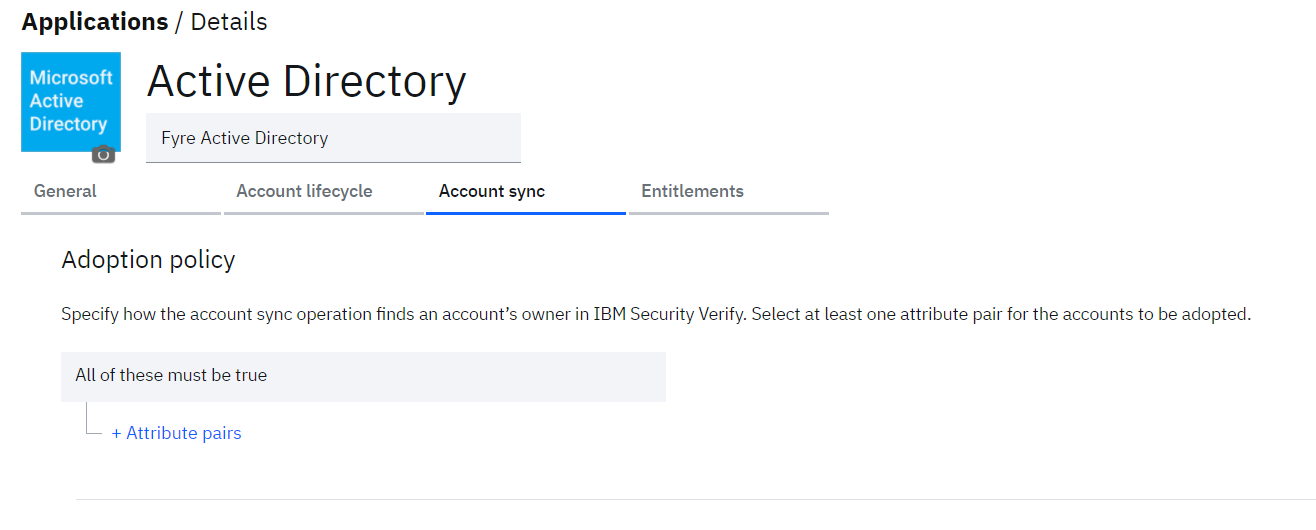
Task: Select the Microsoft Active Directory logo tile
Action: click(x=71, y=102)
